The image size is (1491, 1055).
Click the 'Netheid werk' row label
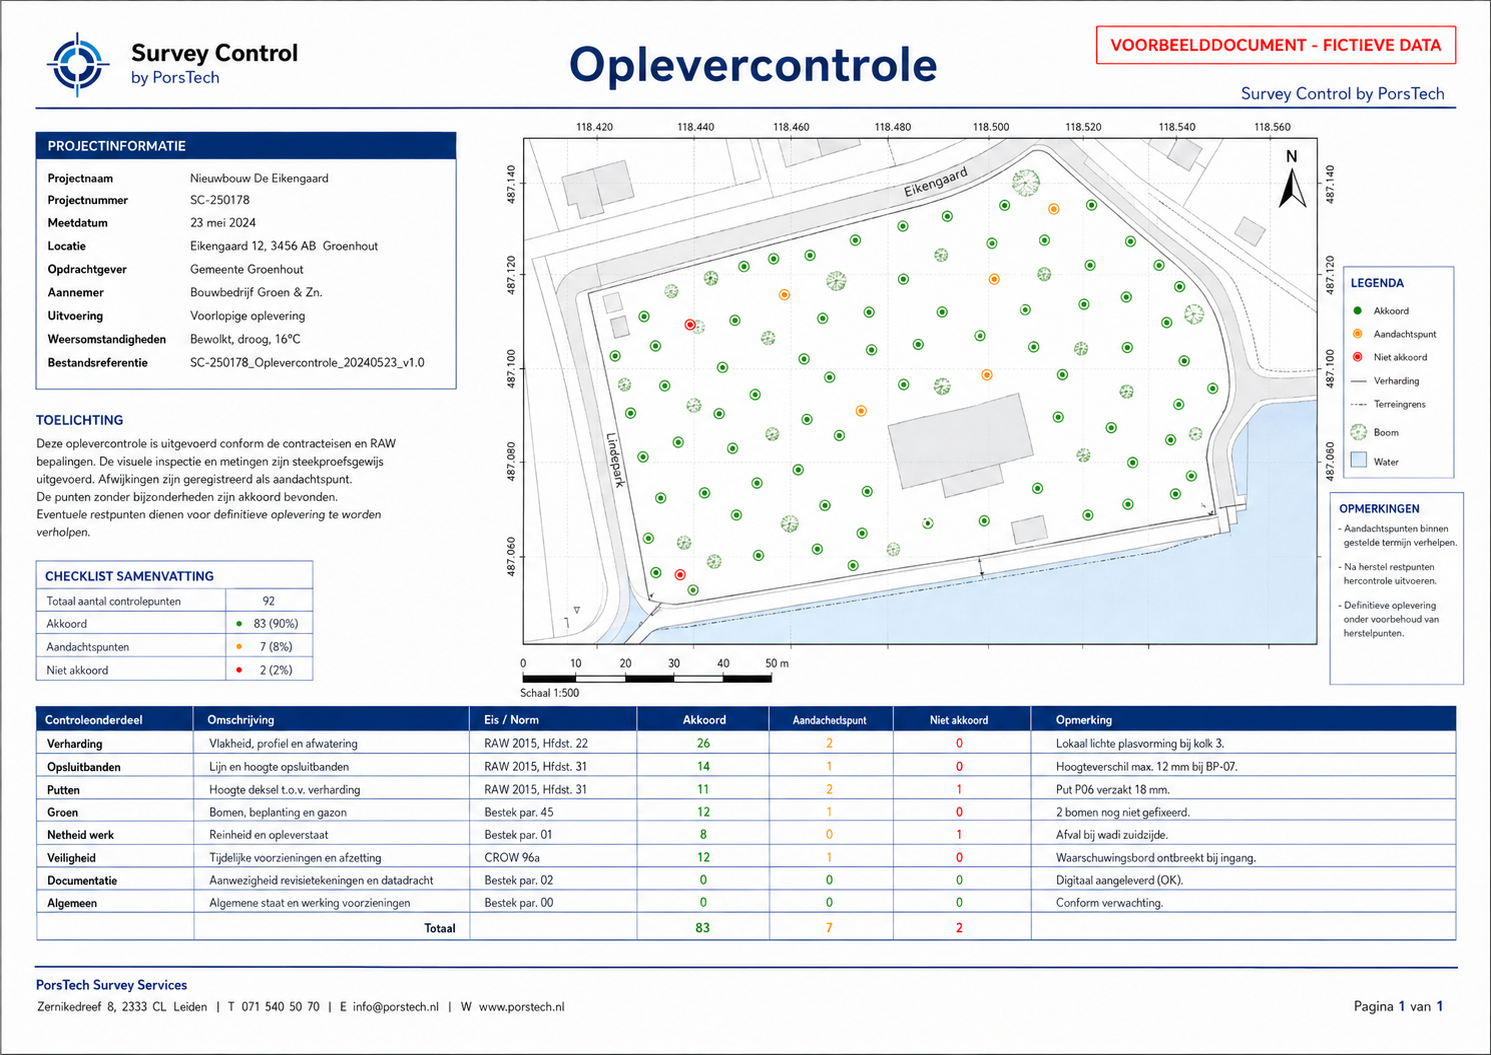[80, 835]
